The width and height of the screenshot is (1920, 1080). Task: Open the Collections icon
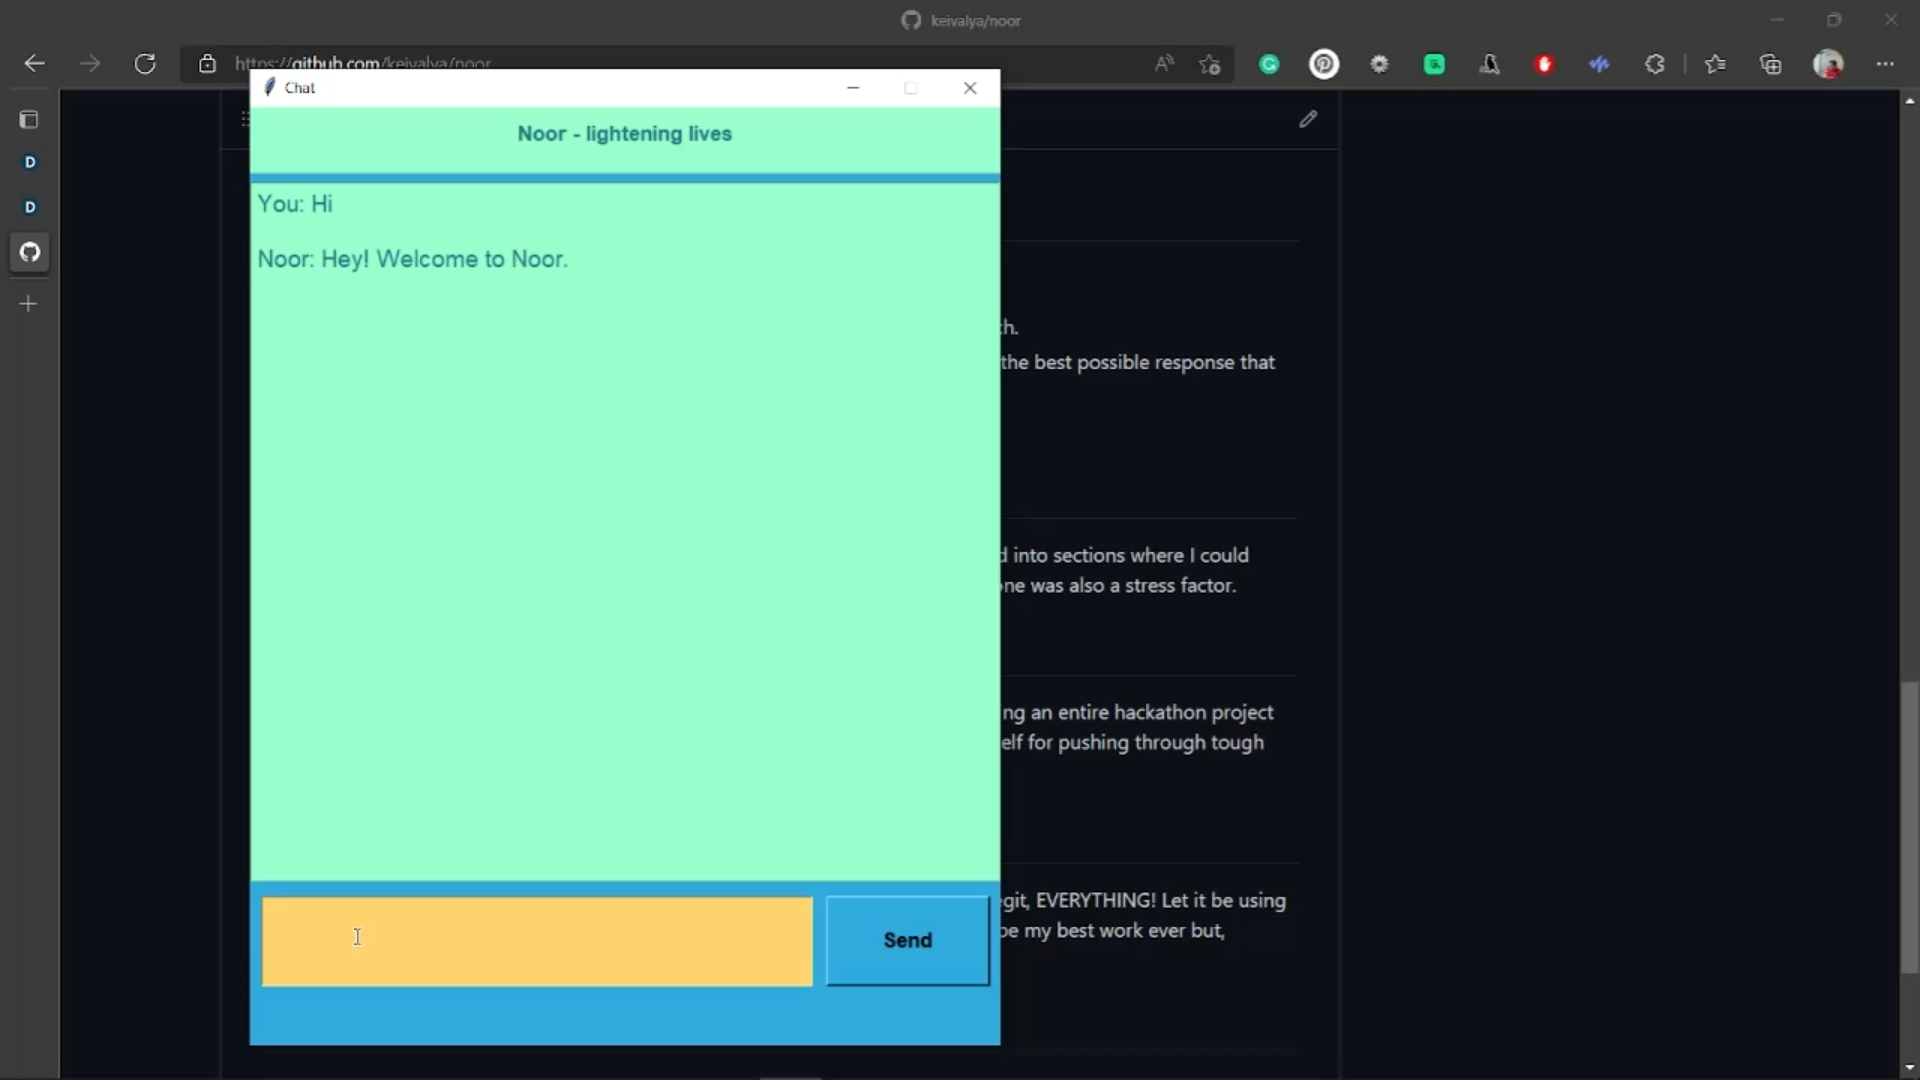(x=1771, y=64)
